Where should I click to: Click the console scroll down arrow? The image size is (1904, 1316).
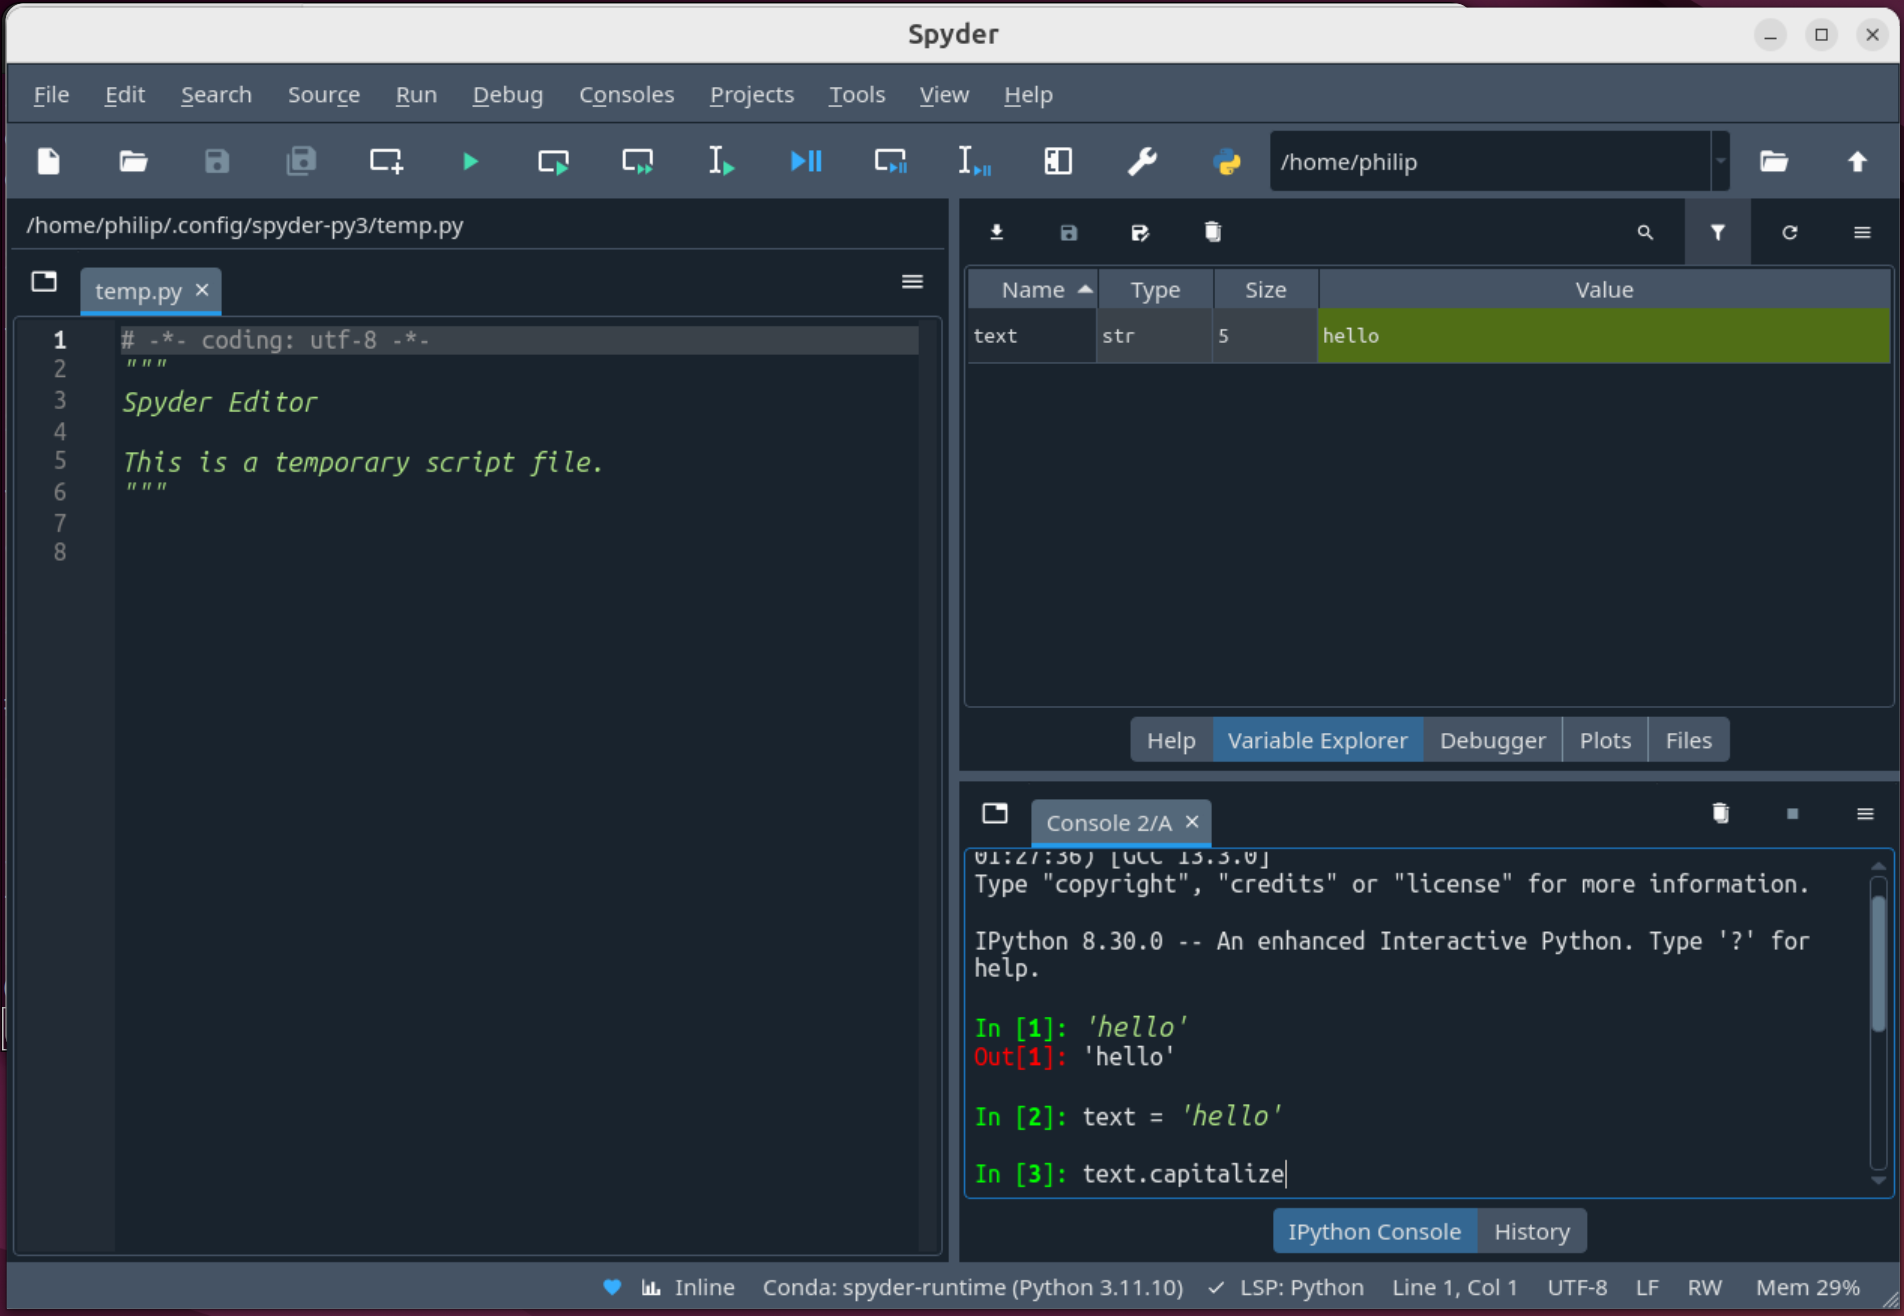click(1878, 1181)
